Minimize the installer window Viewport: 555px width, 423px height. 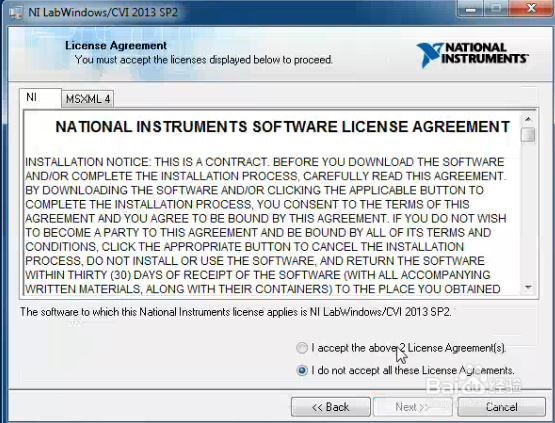coord(470,8)
